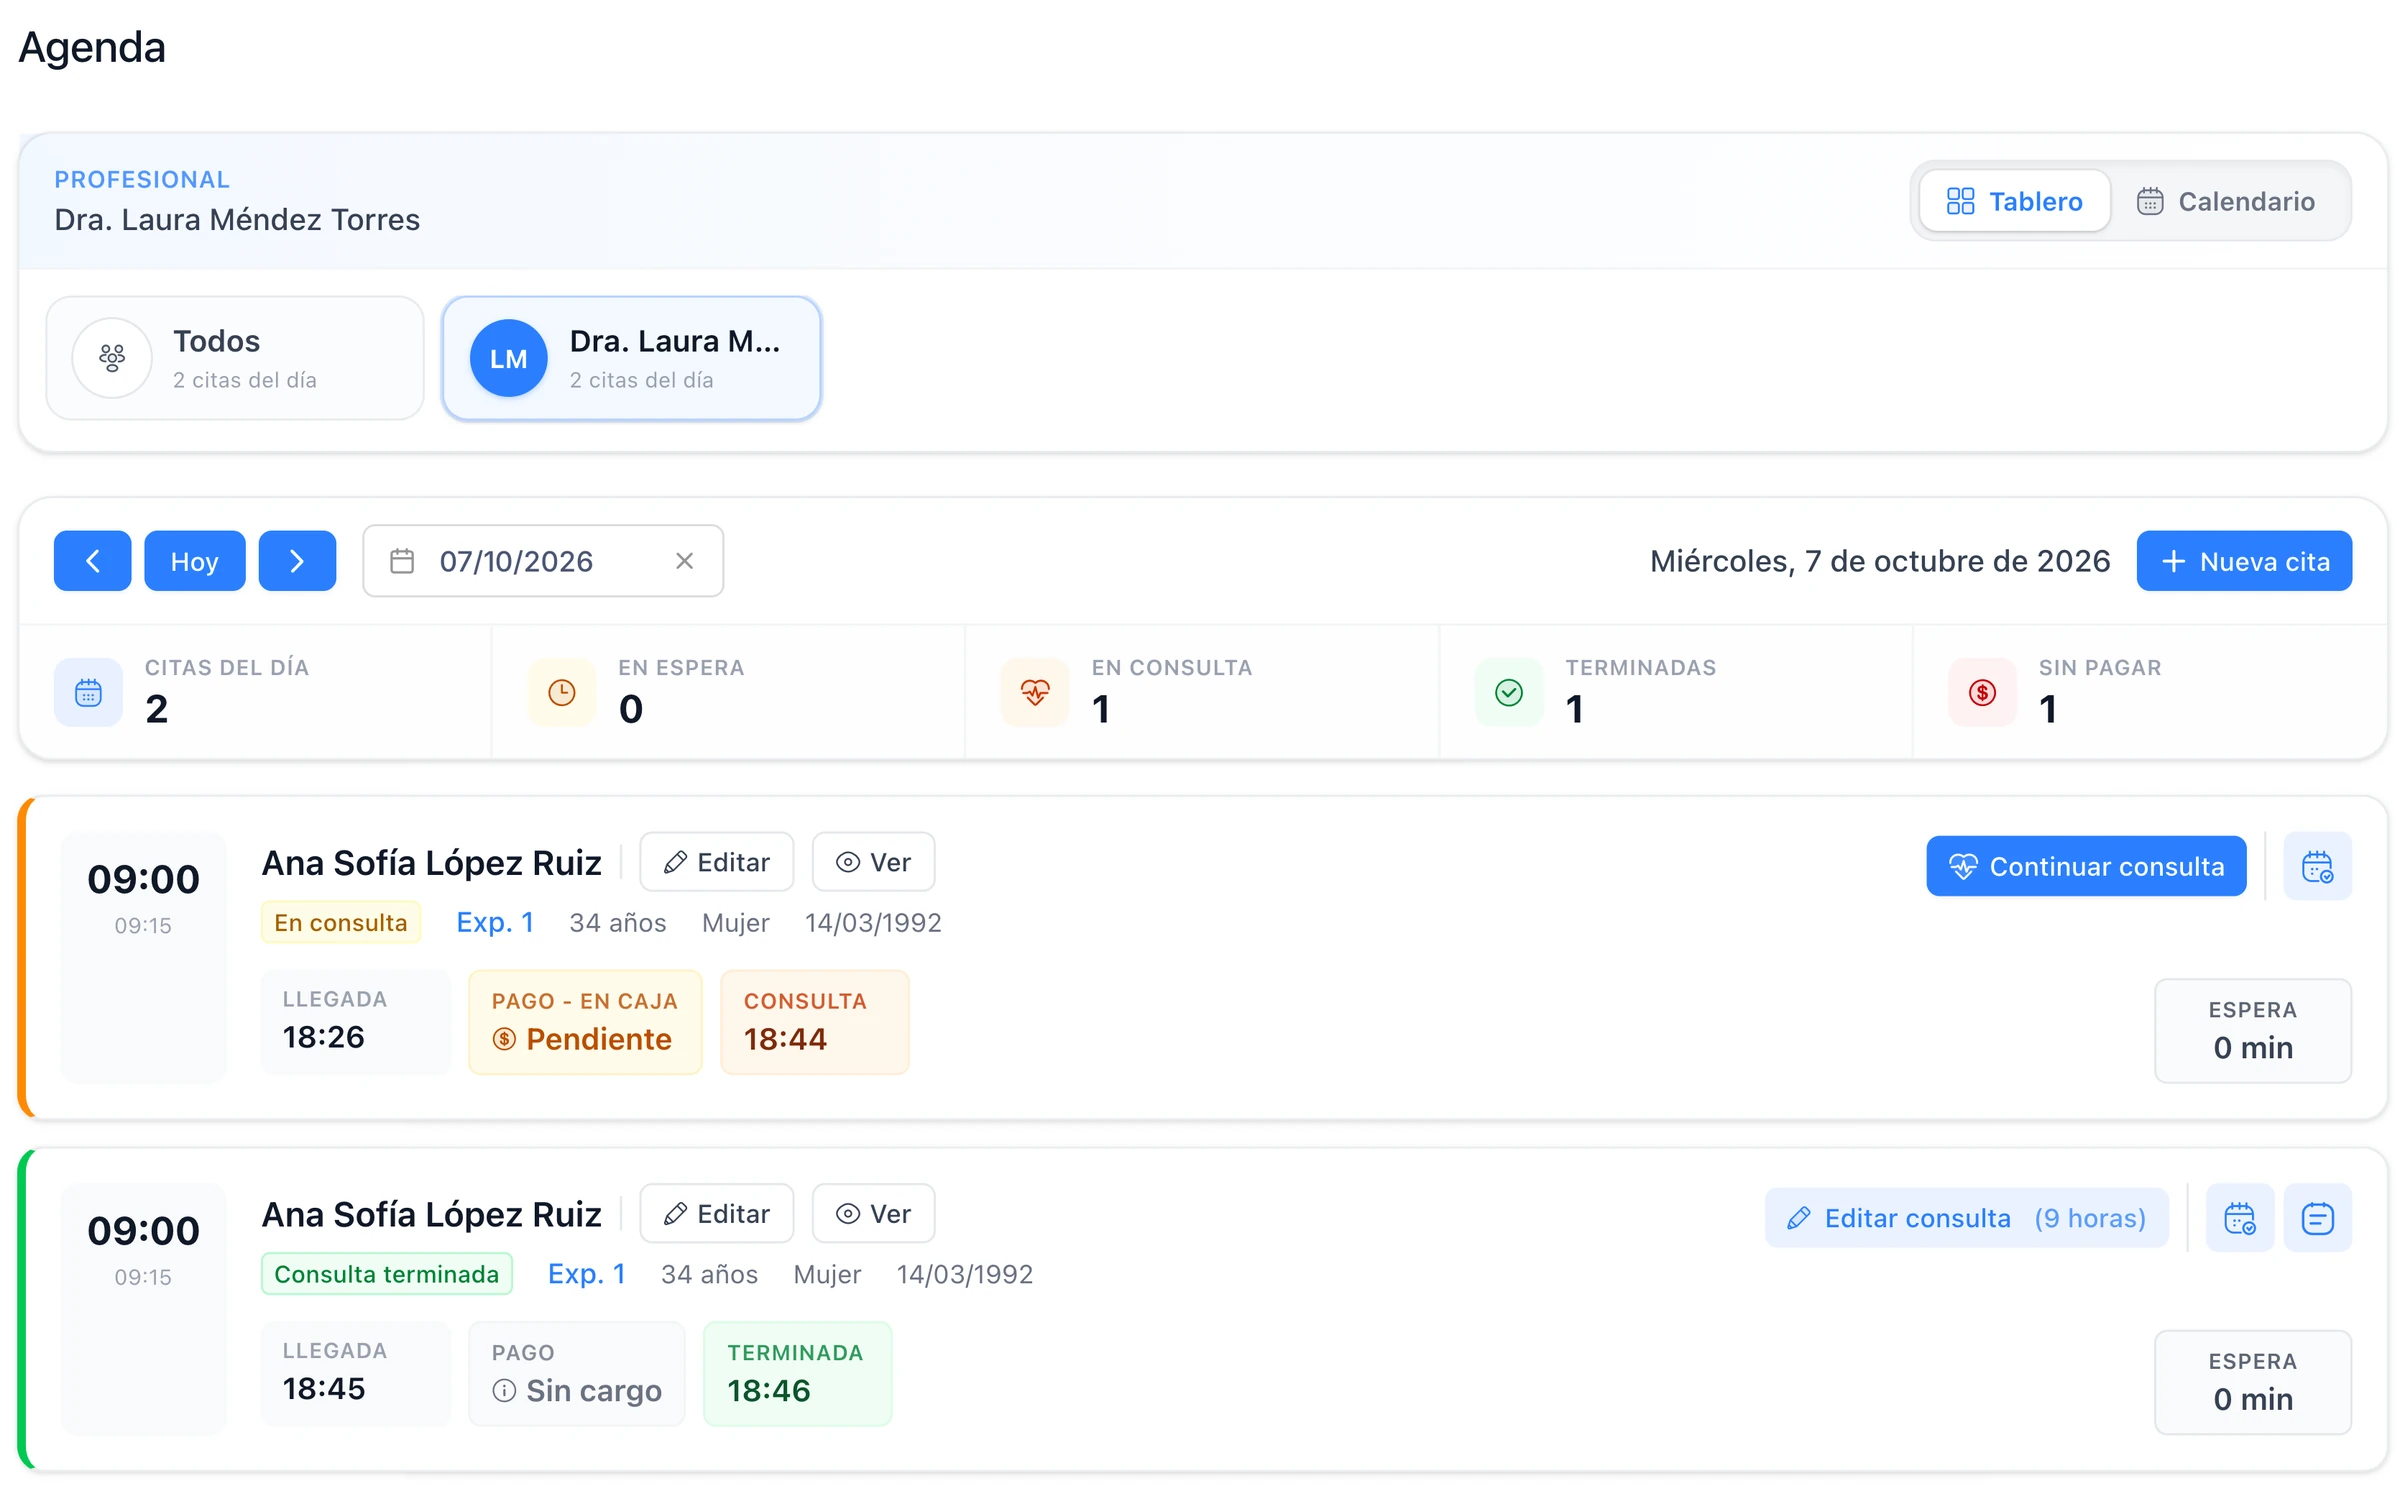Click the Pago Sin cargo box
The image size is (2400, 1499).
pyautogui.click(x=577, y=1374)
